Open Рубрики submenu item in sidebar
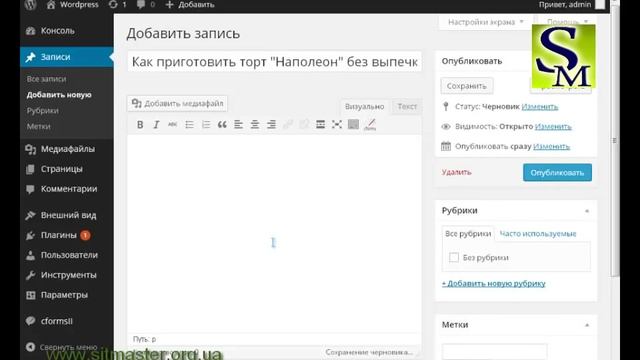The image size is (640, 360). tap(42, 111)
